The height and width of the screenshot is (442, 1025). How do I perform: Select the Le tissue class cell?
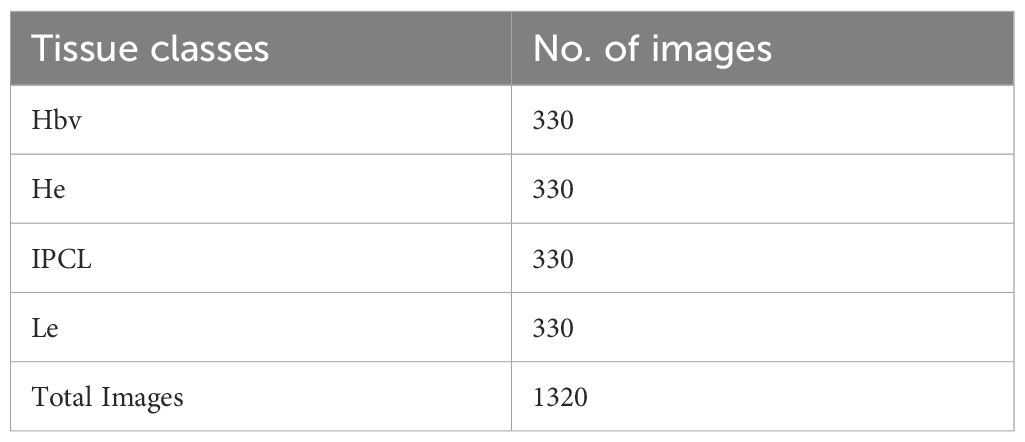pyautogui.click(x=261, y=328)
